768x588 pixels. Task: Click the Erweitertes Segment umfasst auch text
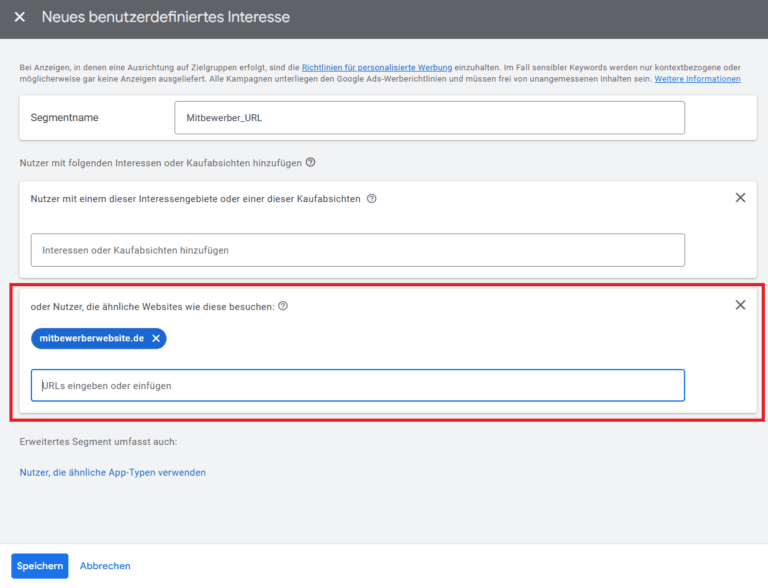[x=98, y=441]
